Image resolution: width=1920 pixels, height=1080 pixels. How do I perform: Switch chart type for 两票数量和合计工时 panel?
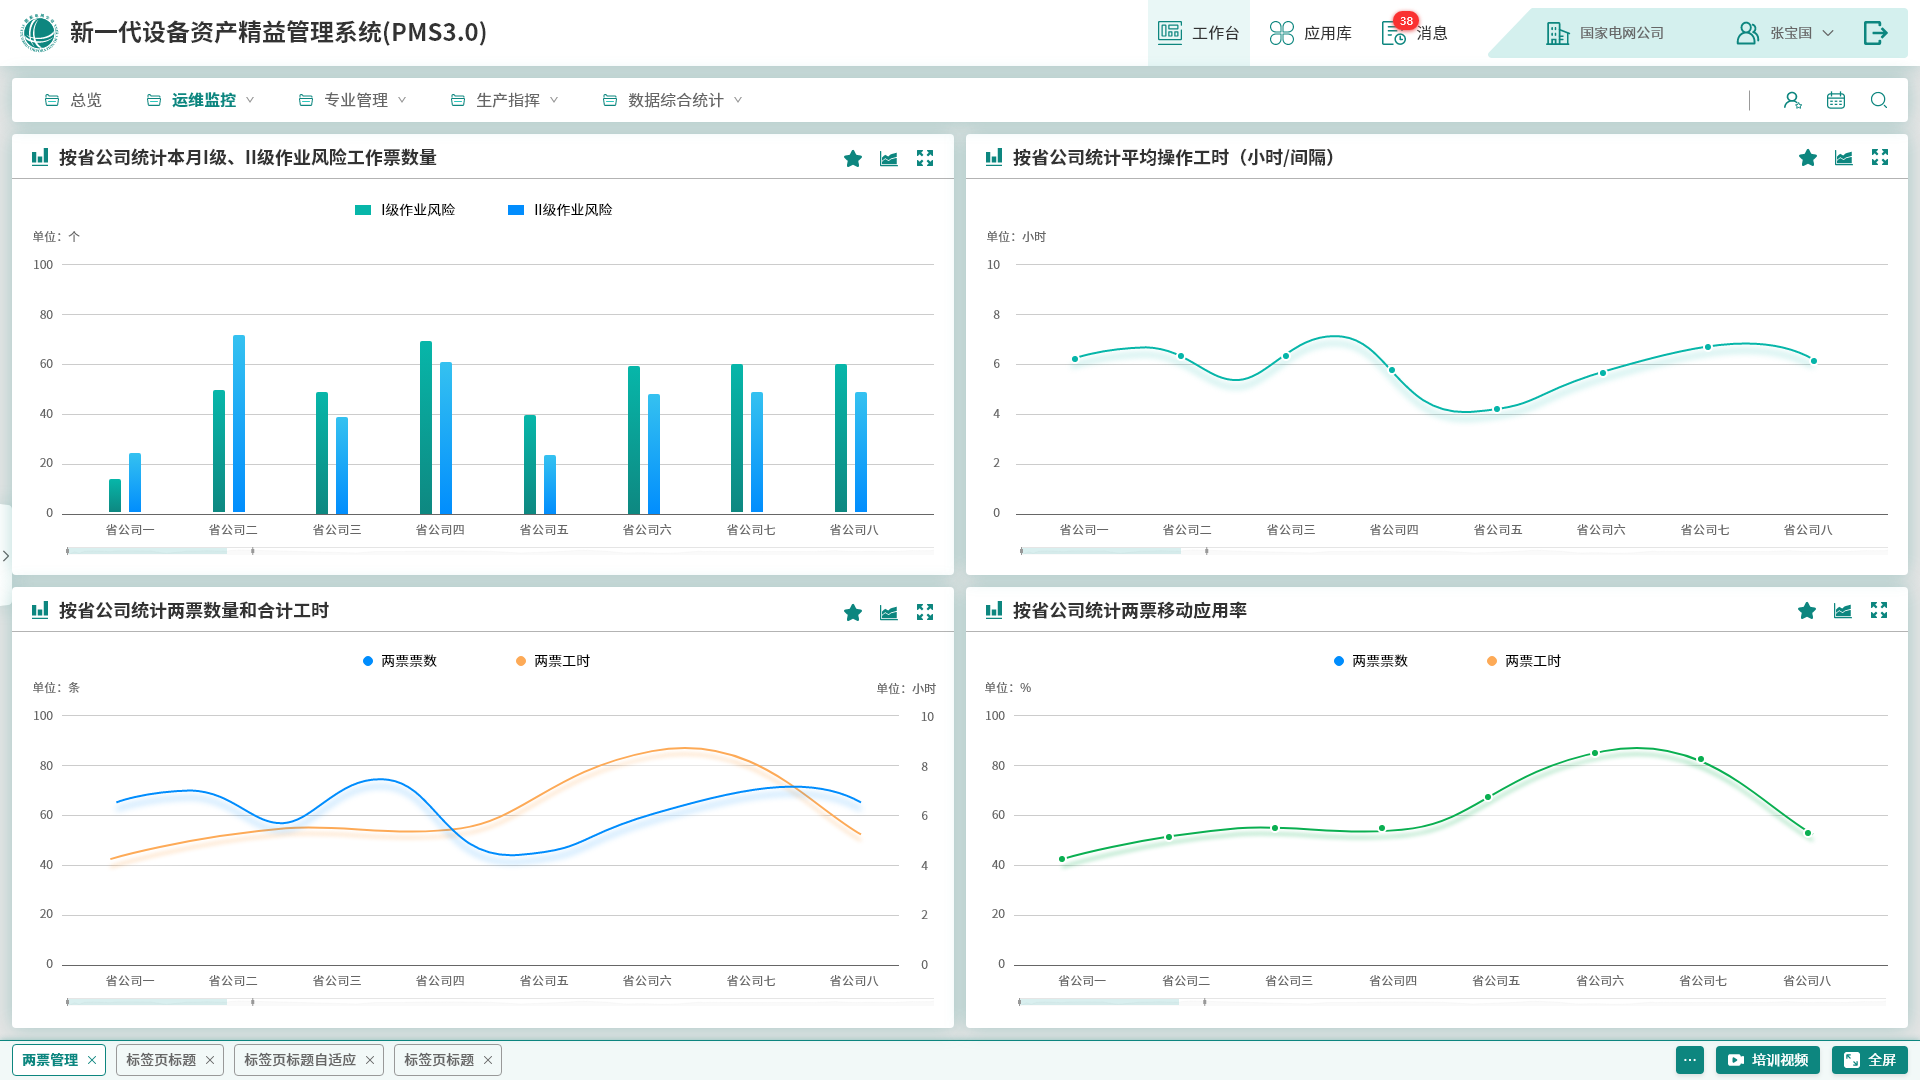pos(889,612)
